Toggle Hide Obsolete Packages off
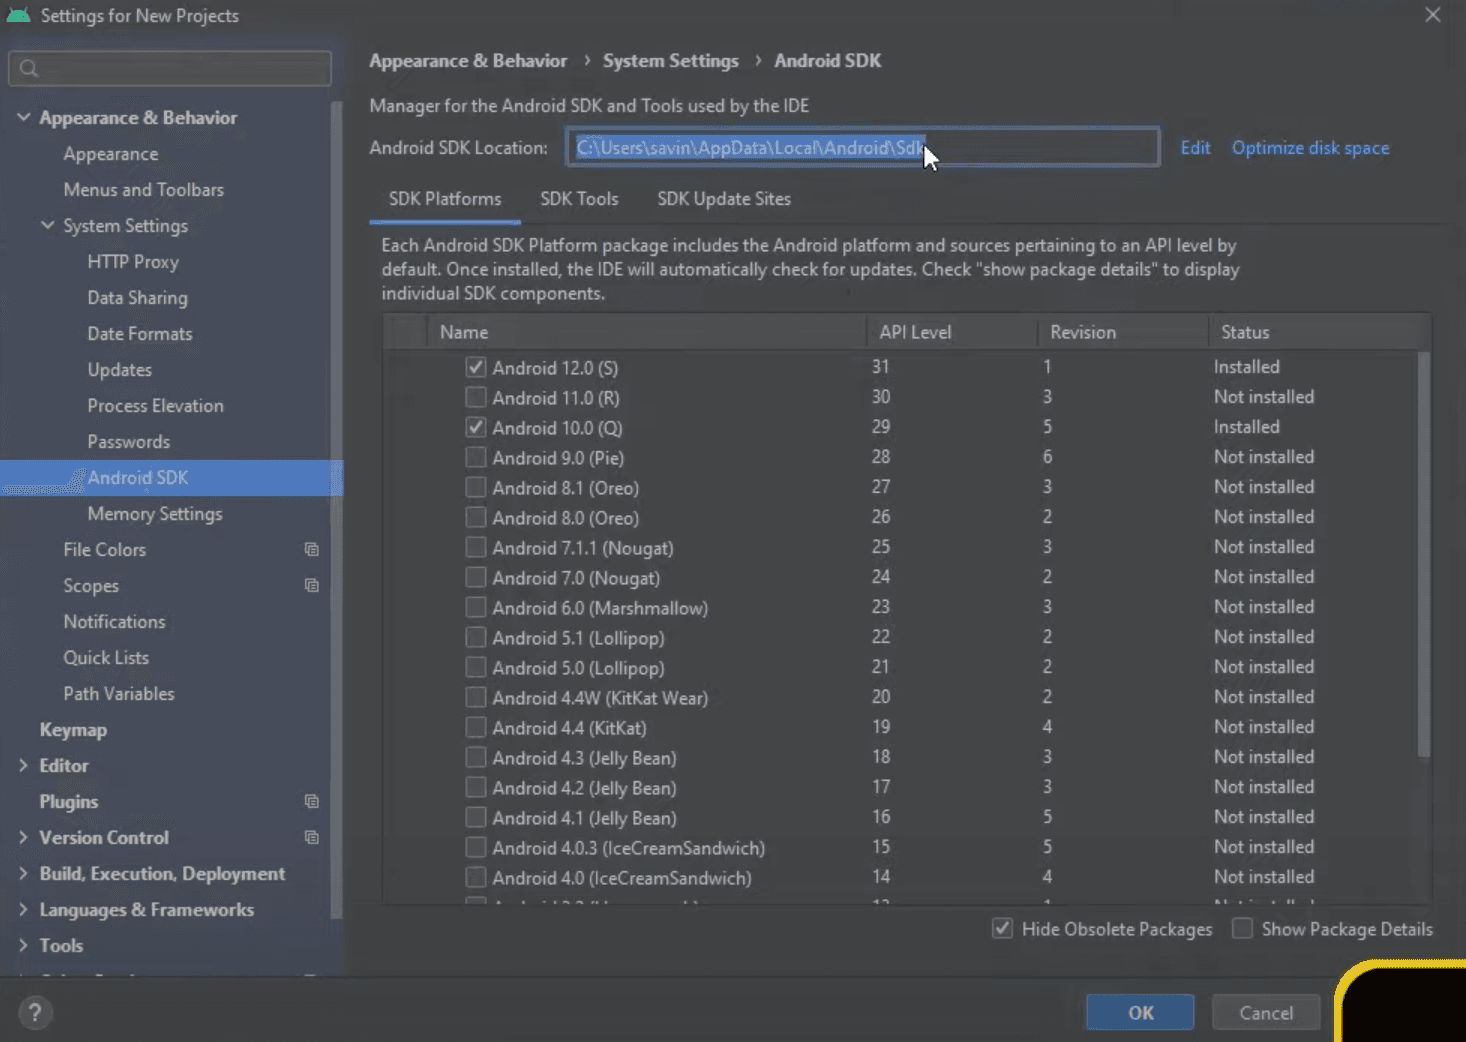 point(1001,928)
